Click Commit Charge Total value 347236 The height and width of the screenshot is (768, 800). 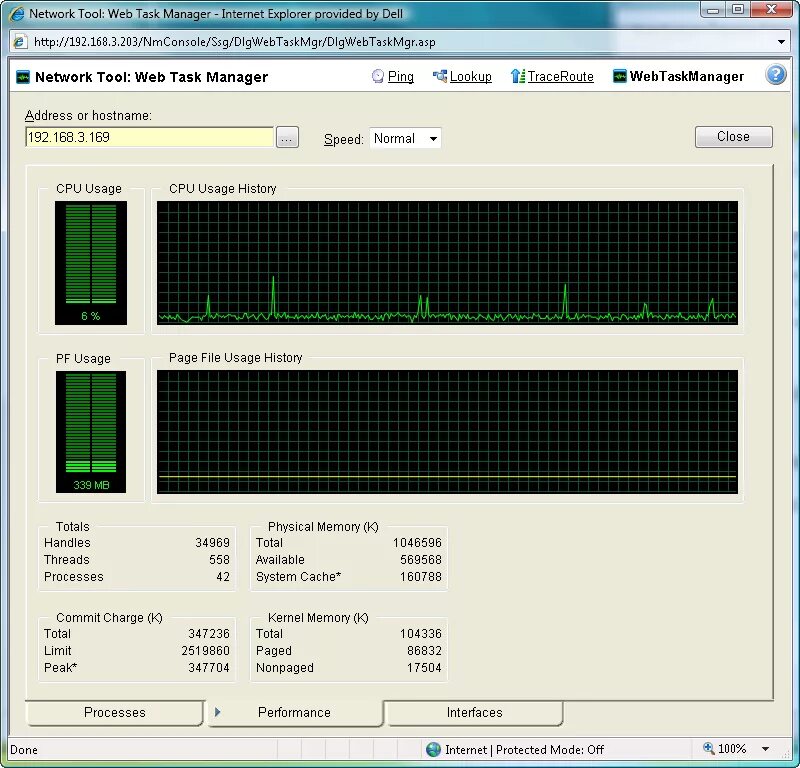209,633
